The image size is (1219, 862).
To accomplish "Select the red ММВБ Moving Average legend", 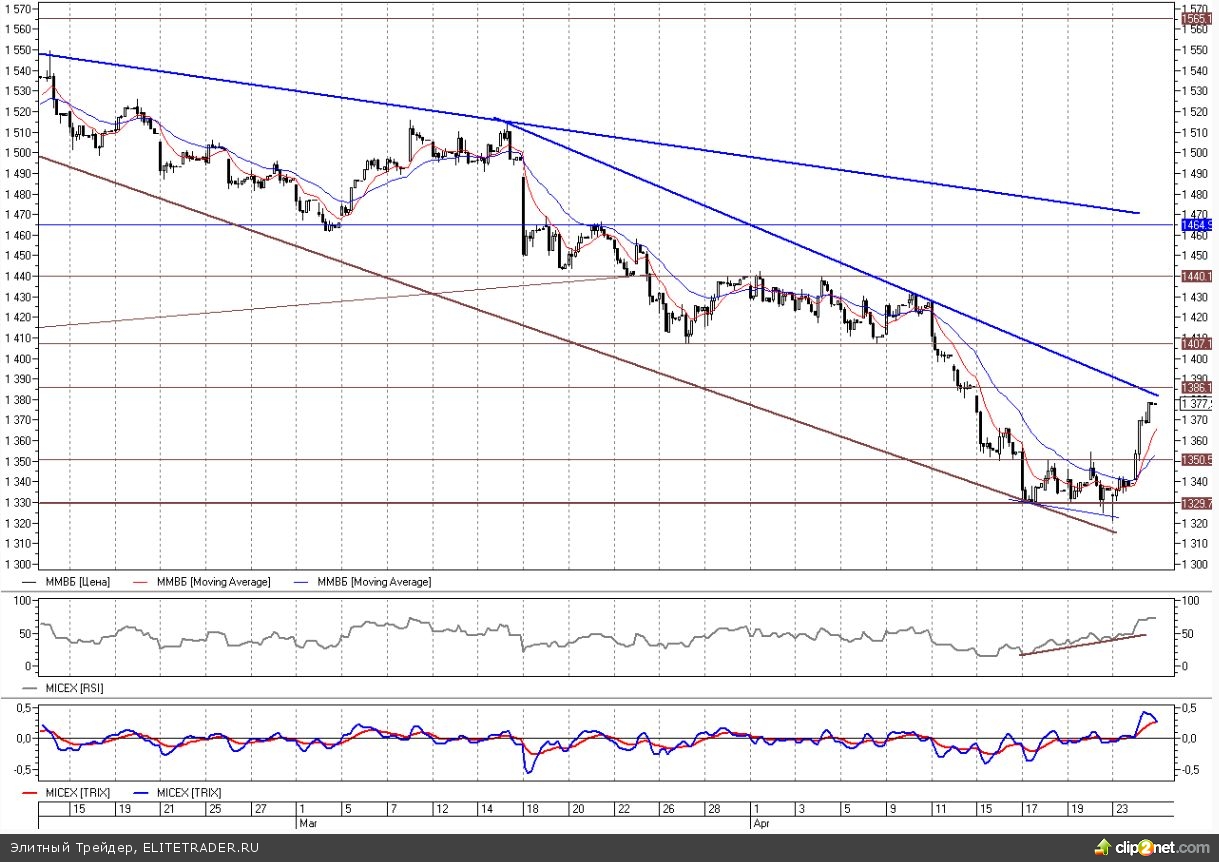I will click(210, 581).
